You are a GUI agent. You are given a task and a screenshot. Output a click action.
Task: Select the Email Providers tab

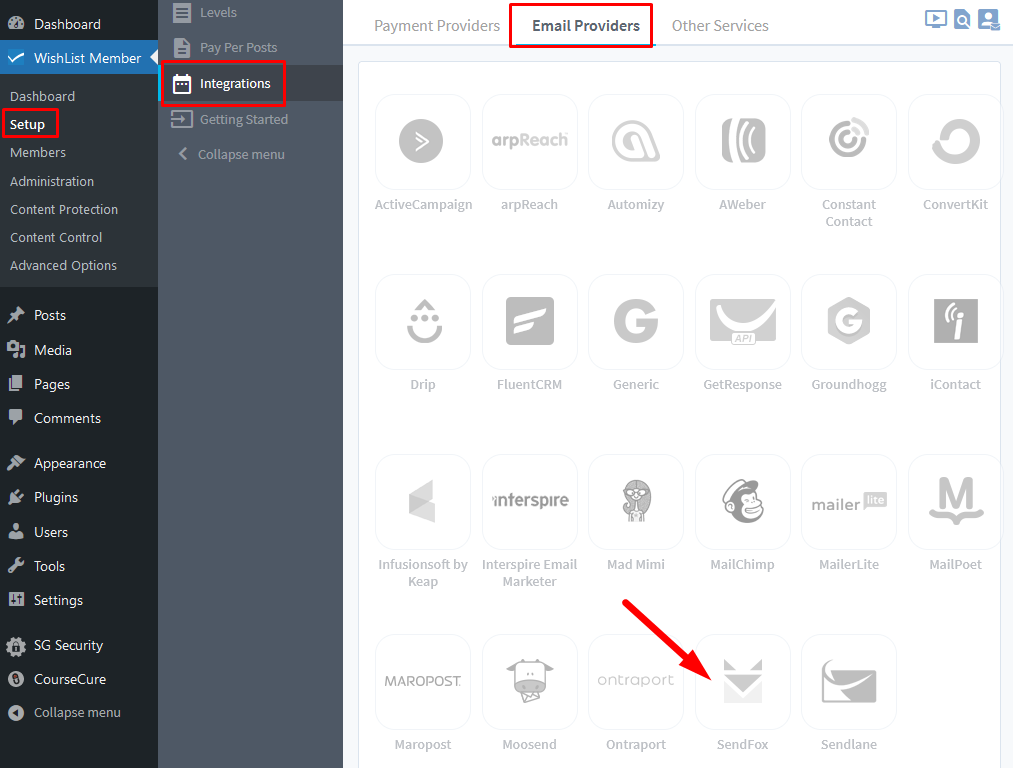coord(585,26)
